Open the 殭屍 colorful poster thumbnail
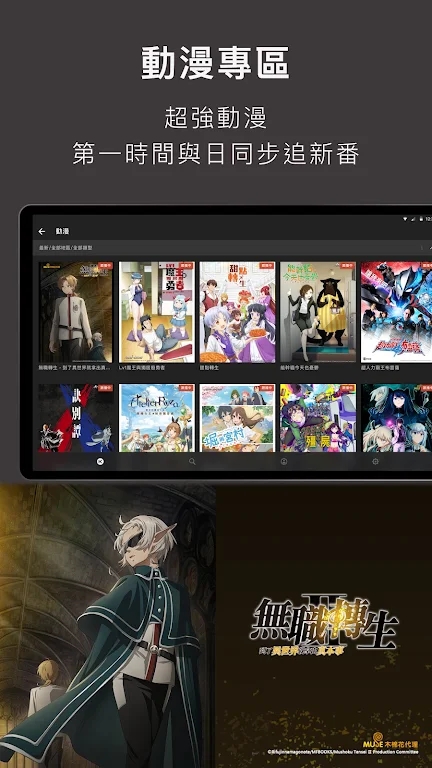This screenshot has height=768, width=432. click(x=318, y=418)
